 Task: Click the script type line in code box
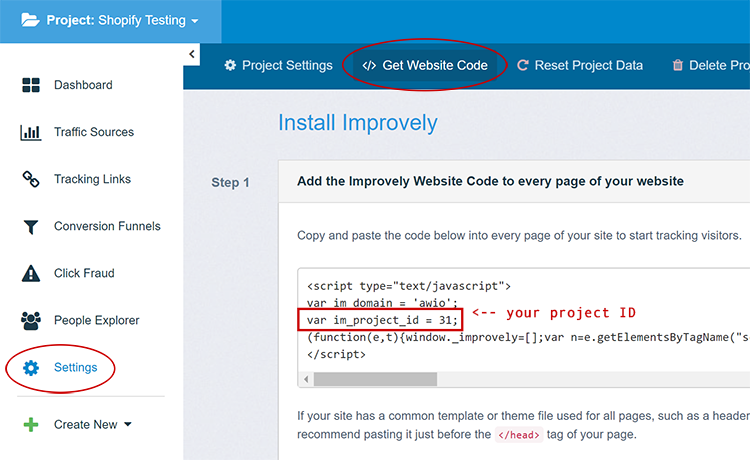409,286
